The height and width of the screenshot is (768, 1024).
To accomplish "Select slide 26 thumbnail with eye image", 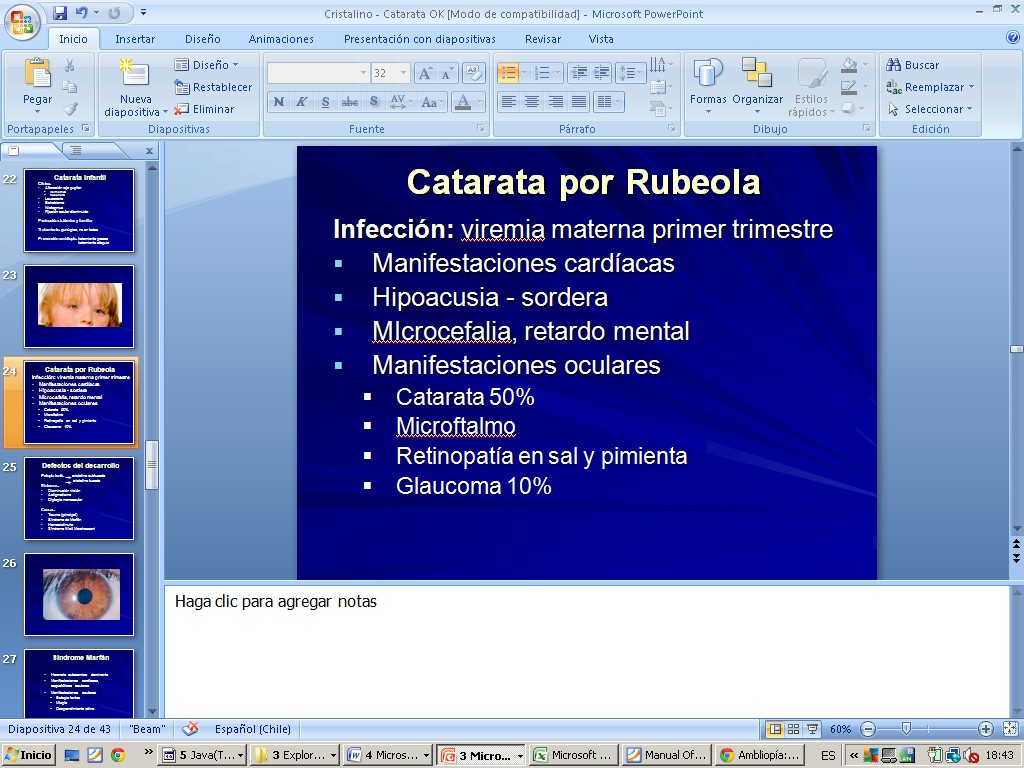I will click(x=79, y=594).
